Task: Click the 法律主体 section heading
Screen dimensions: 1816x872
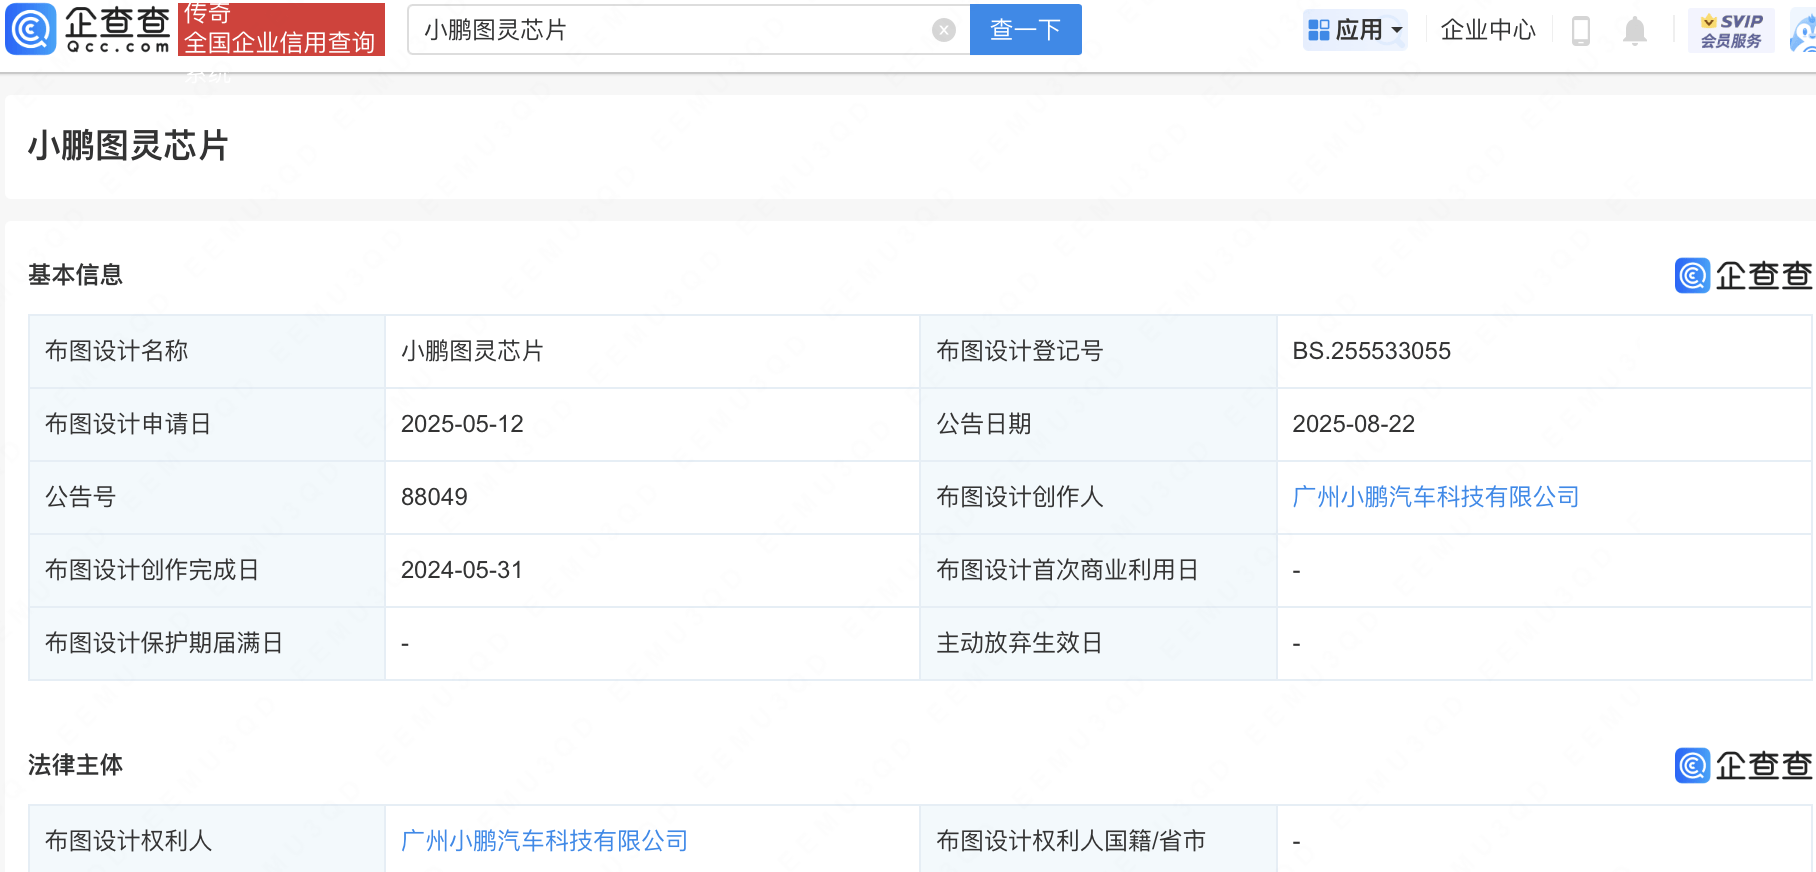Action: click(x=75, y=765)
